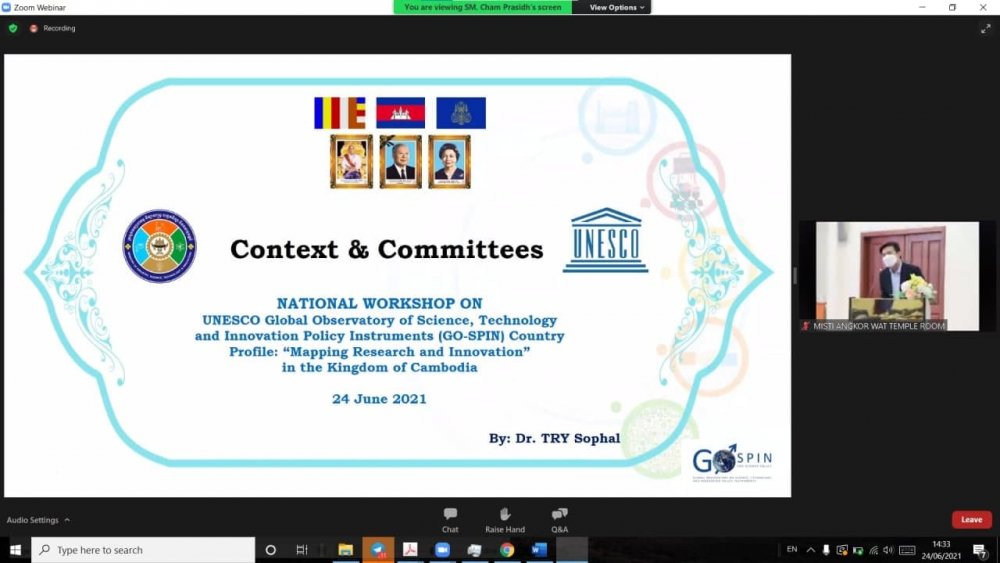Leave the webinar
Image resolution: width=1000 pixels, height=563 pixels.
coord(971,520)
